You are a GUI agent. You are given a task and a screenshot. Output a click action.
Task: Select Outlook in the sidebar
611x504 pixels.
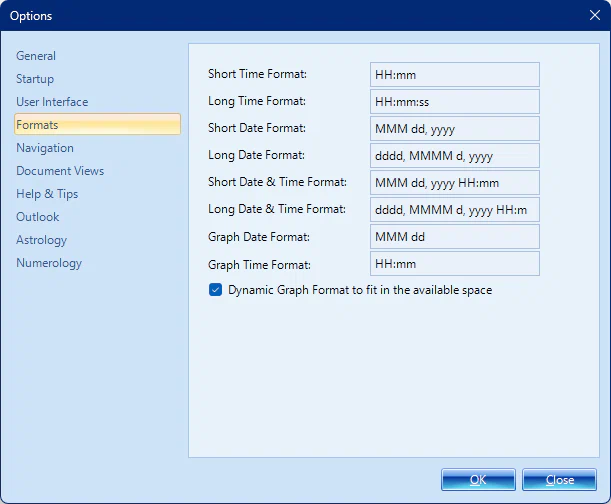point(38,217)
